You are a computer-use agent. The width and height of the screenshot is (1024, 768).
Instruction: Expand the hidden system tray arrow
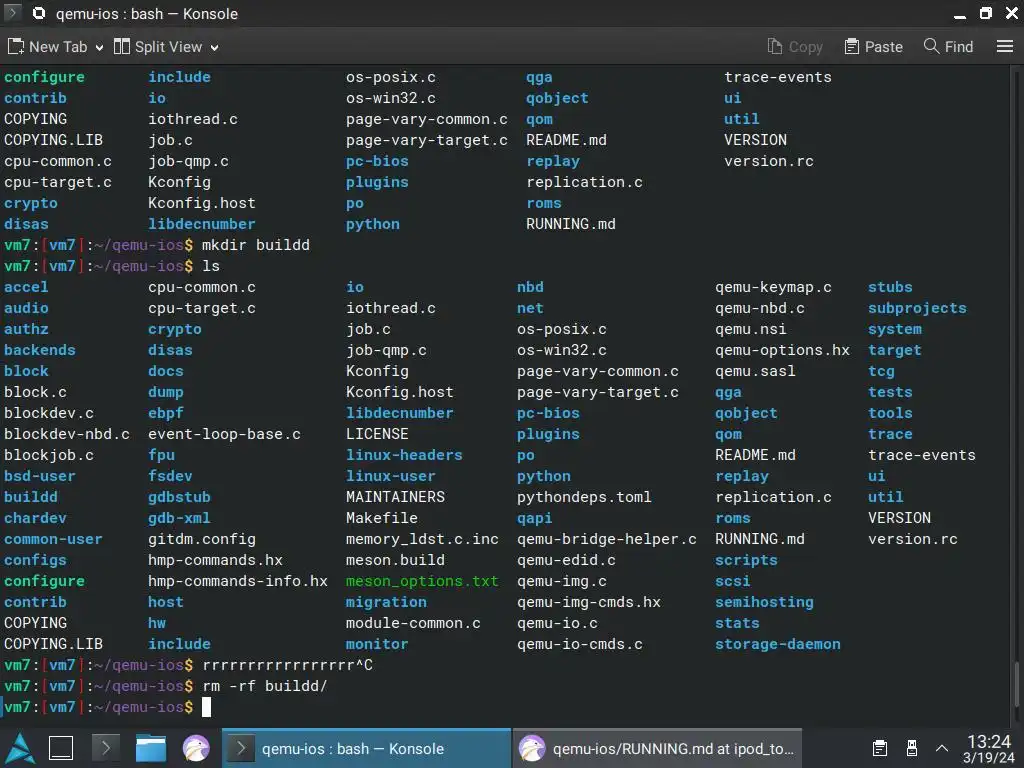942,748
